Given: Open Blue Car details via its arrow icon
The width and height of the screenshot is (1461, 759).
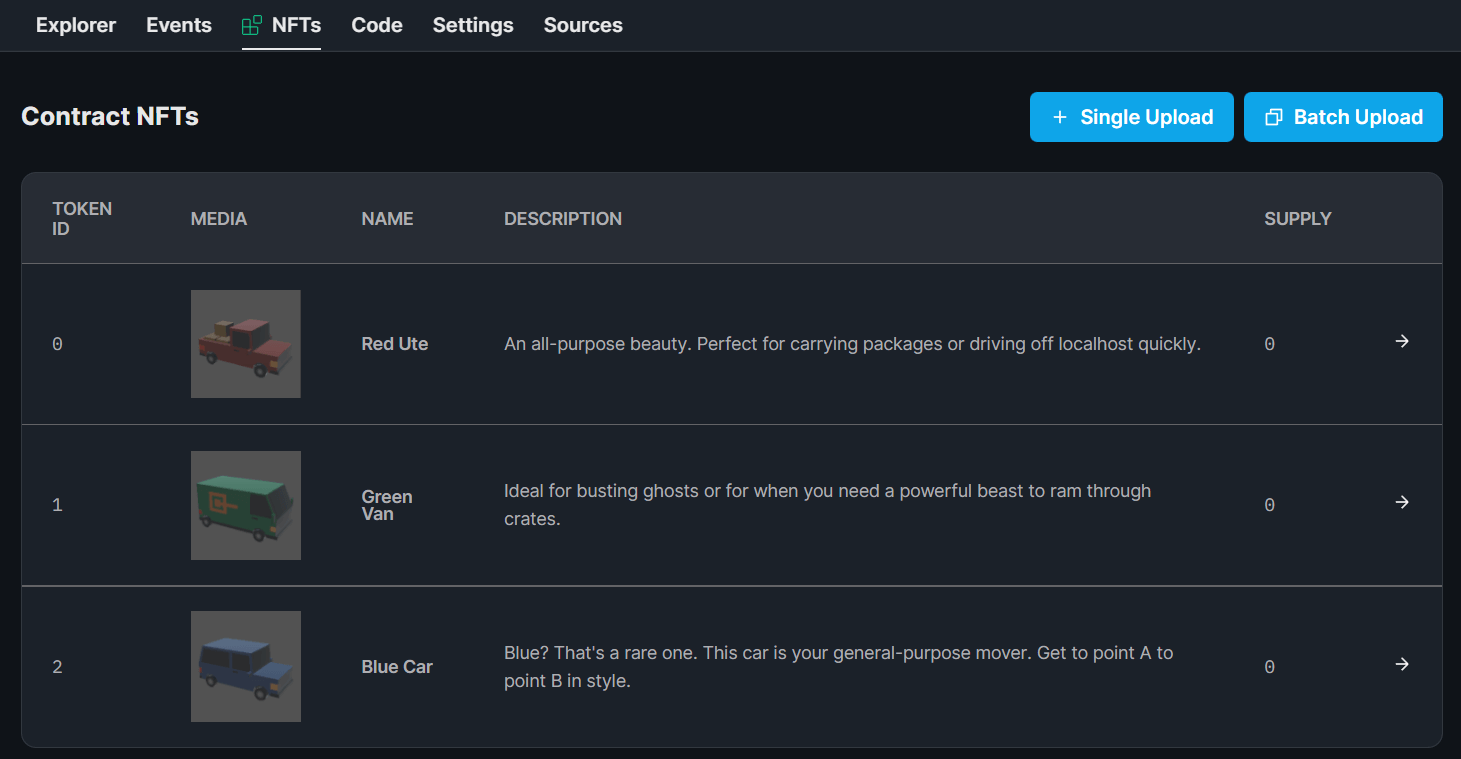Looking at the screenshot, I should [x=1402, y=664].
